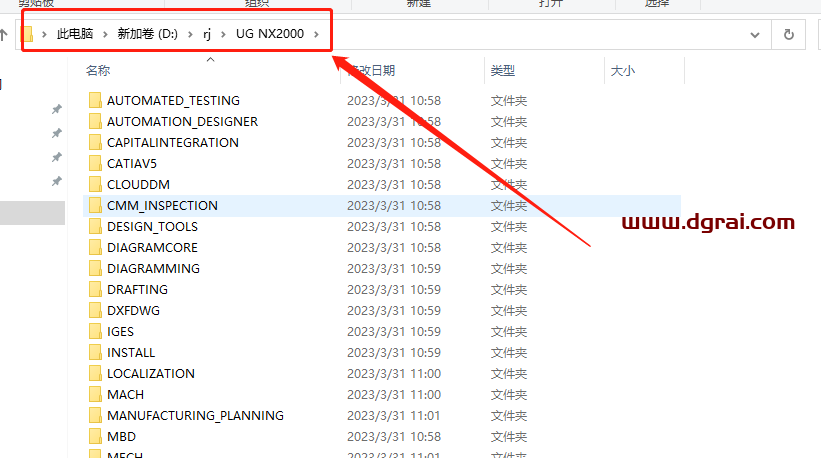Viewport: 821px width, 458px height.
Task: Sort by 类型 column header
Action: click(x=503, y=71)
